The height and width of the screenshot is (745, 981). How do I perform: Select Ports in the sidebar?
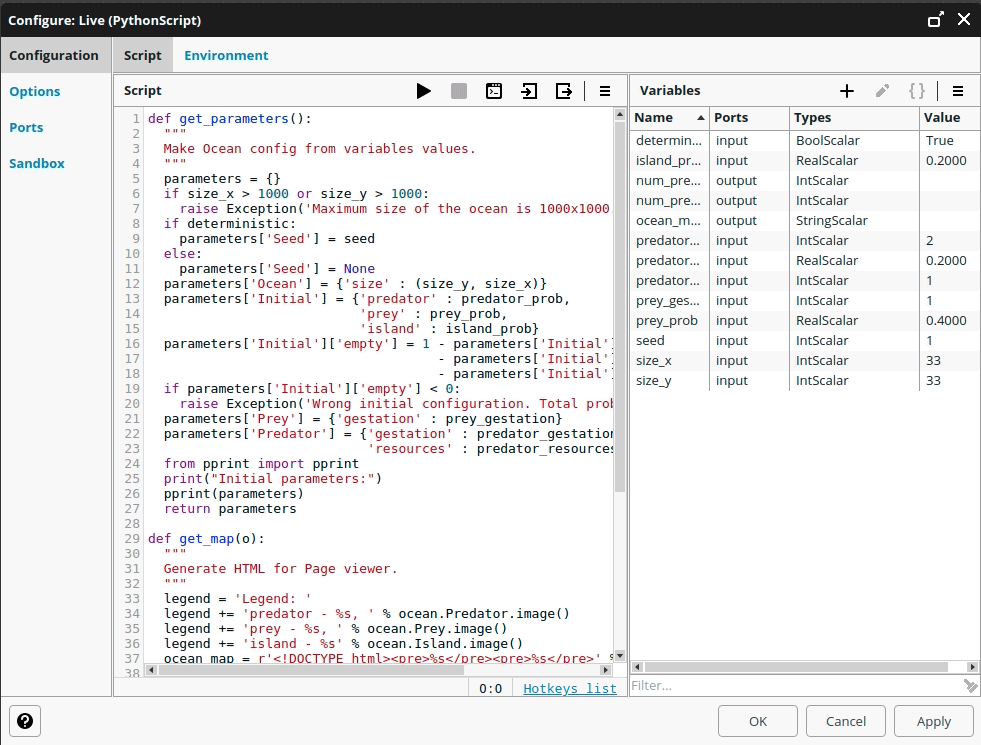26,128
